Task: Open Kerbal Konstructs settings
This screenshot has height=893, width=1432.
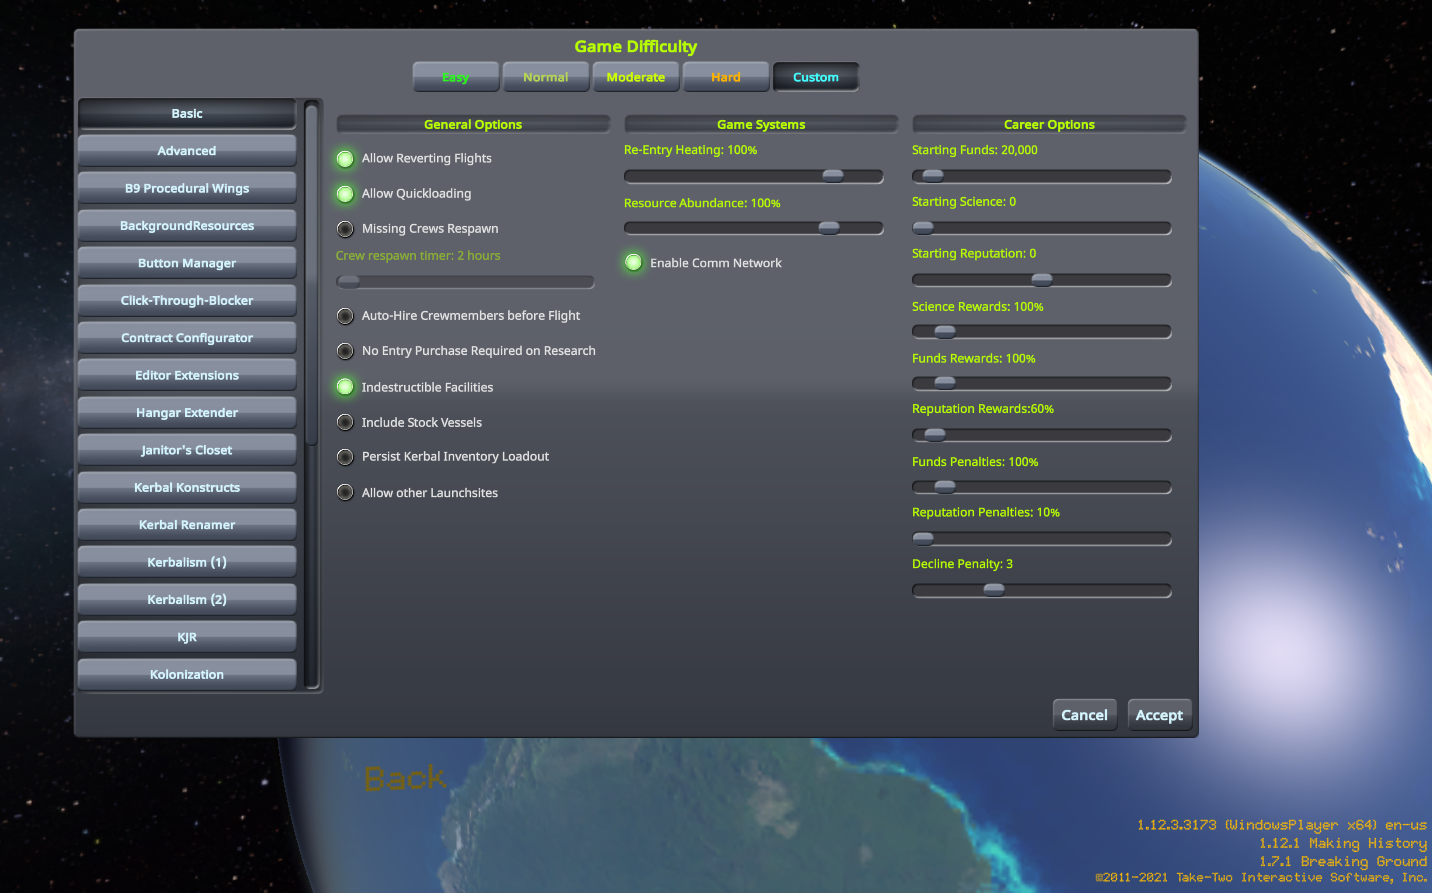Action: pos(187,487)
